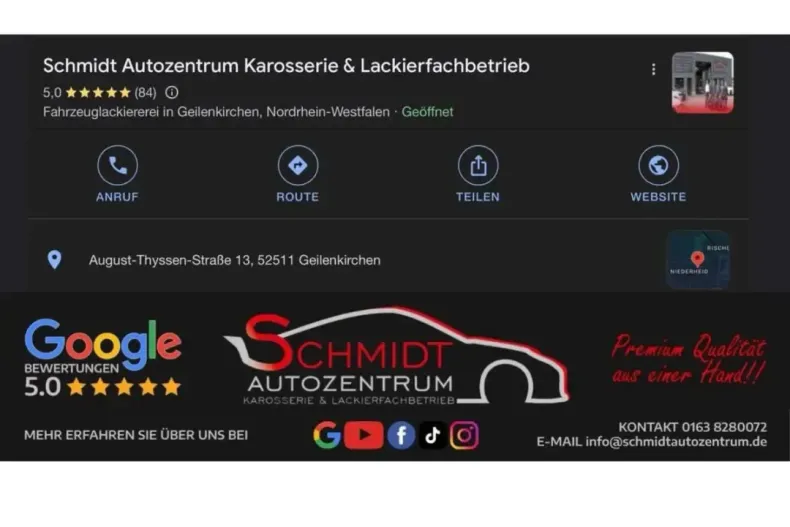Open the business photo thumbnail
This screenshot has height=527, width=790.
click(702, 82)
